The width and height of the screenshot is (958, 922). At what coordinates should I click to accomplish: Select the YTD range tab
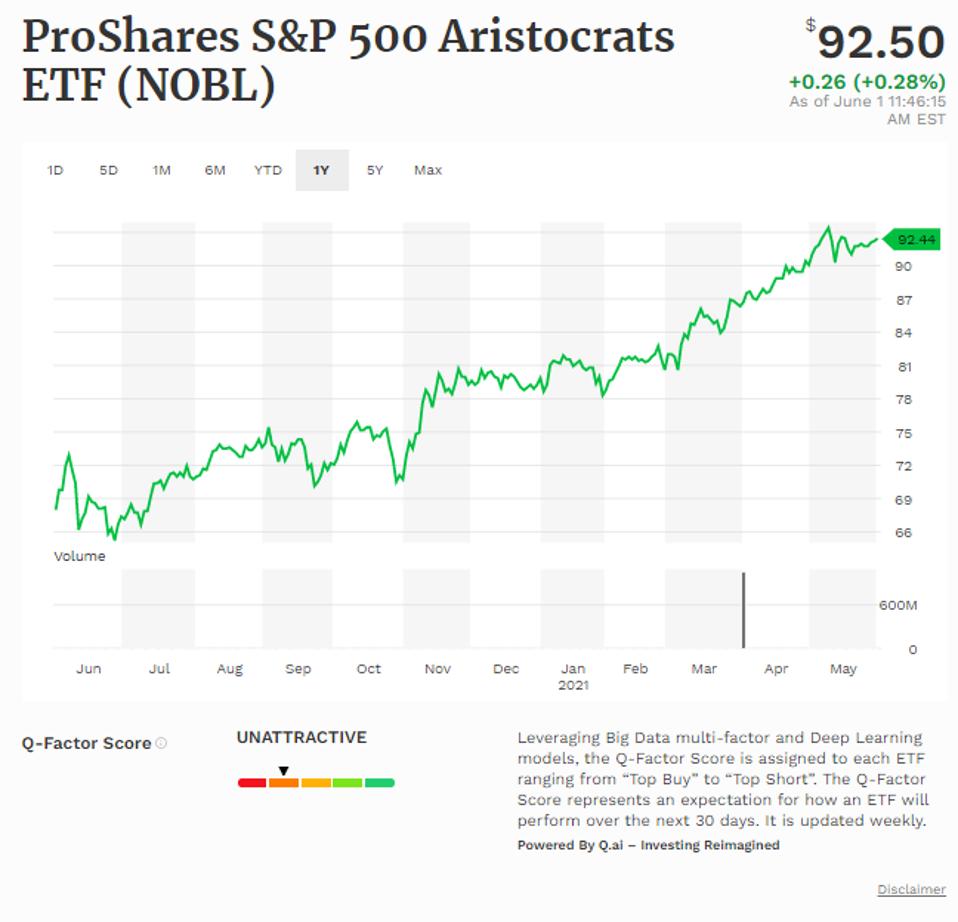click(x=268, y=170)
